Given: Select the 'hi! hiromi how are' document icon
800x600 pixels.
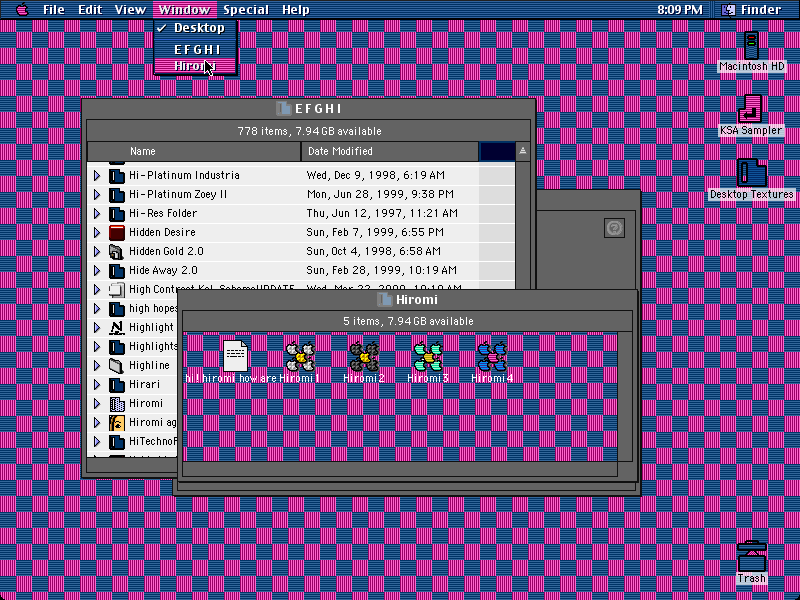Looking at the screenshot, I should [x=235, y=356].
